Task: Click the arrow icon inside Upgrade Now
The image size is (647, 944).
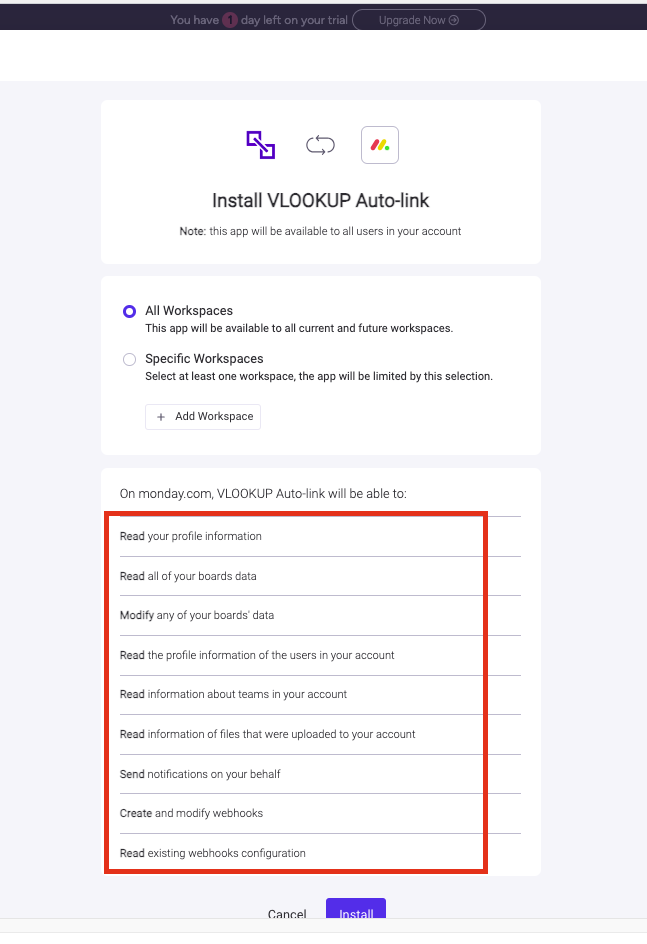Action: coord(454,20)
